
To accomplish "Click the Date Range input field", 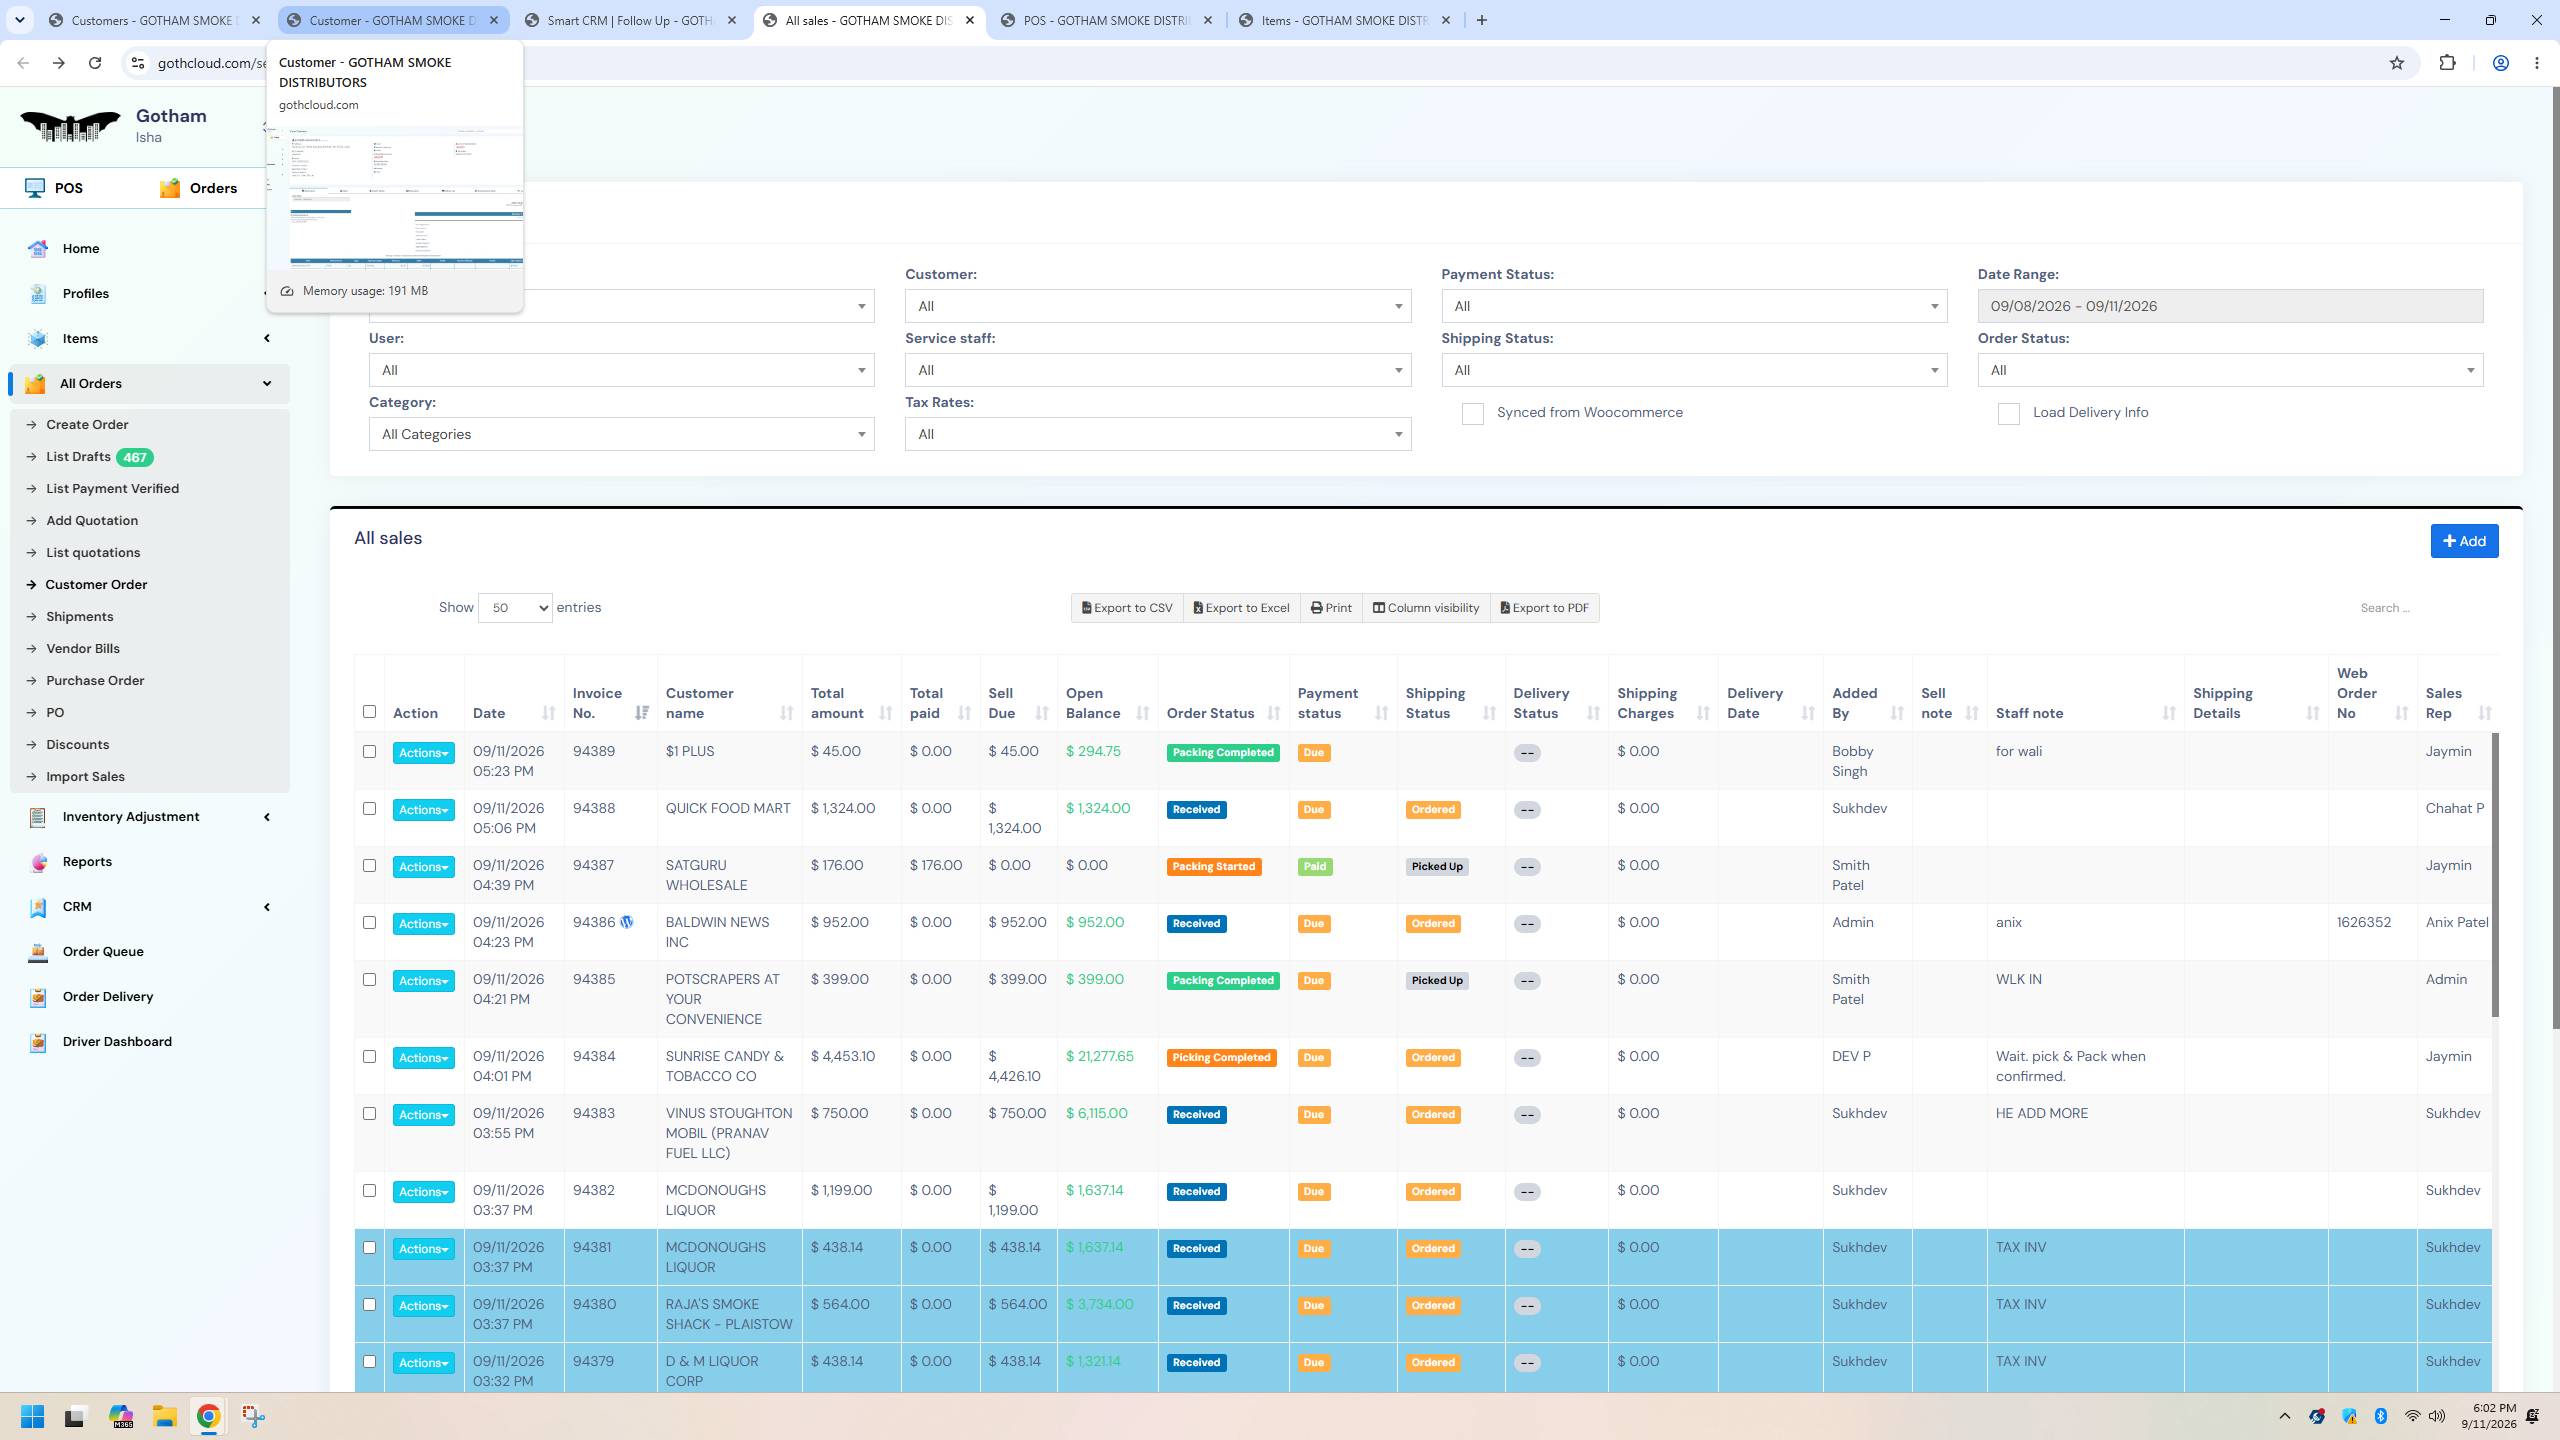I will coord(2230,306).
